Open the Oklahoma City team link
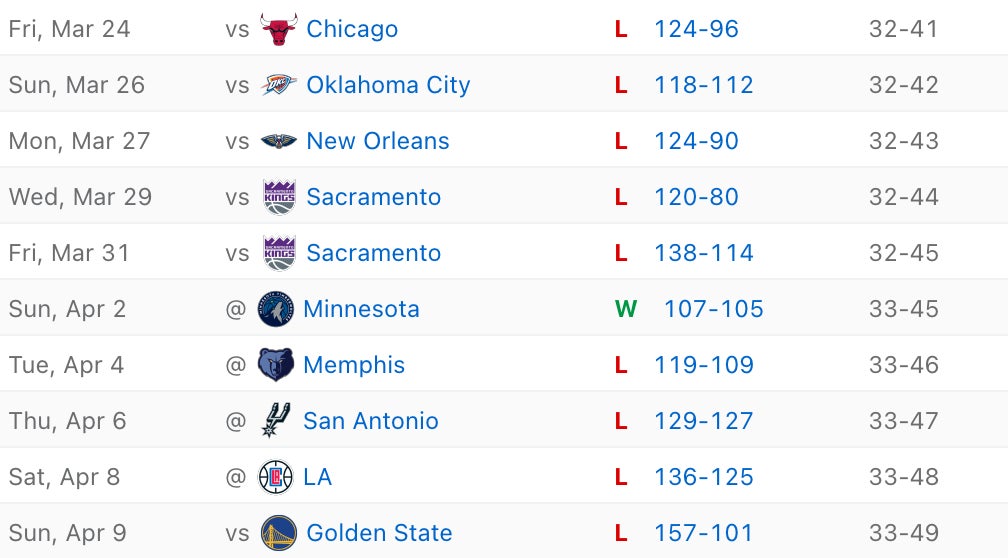The height and width of the screenshot is (558, 1008). click(x=388, y=85)
